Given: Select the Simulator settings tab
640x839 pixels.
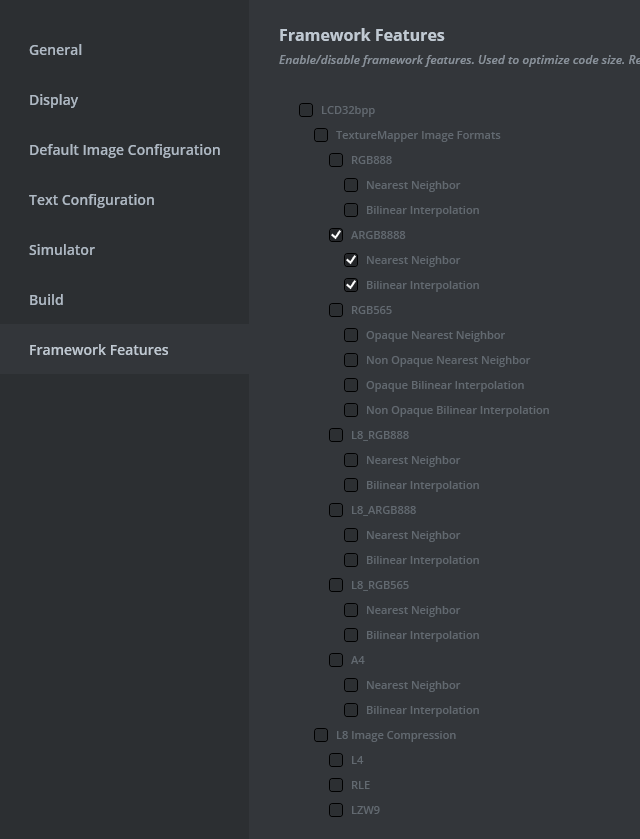Looking at the screenshot, I should (62, 250).
